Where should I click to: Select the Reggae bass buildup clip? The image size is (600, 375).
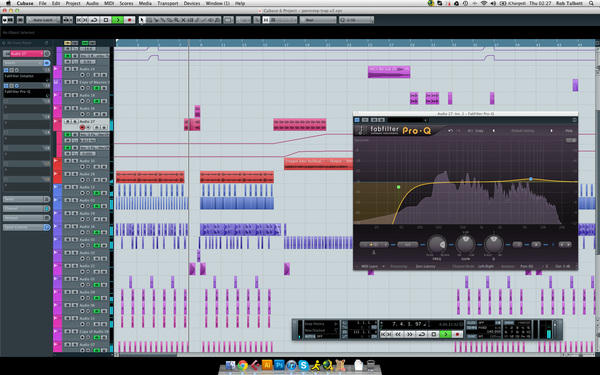(319, 164)
